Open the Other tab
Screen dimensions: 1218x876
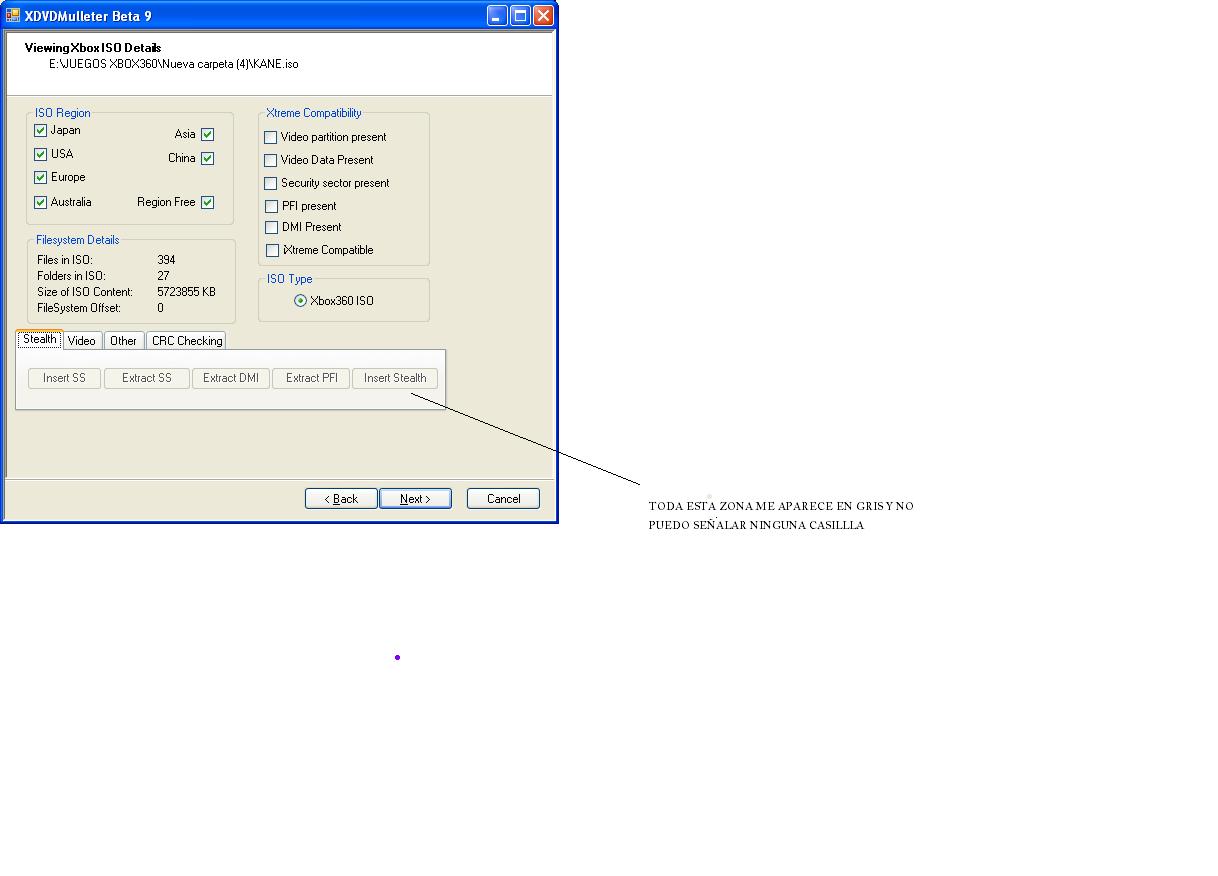[124, 341]
